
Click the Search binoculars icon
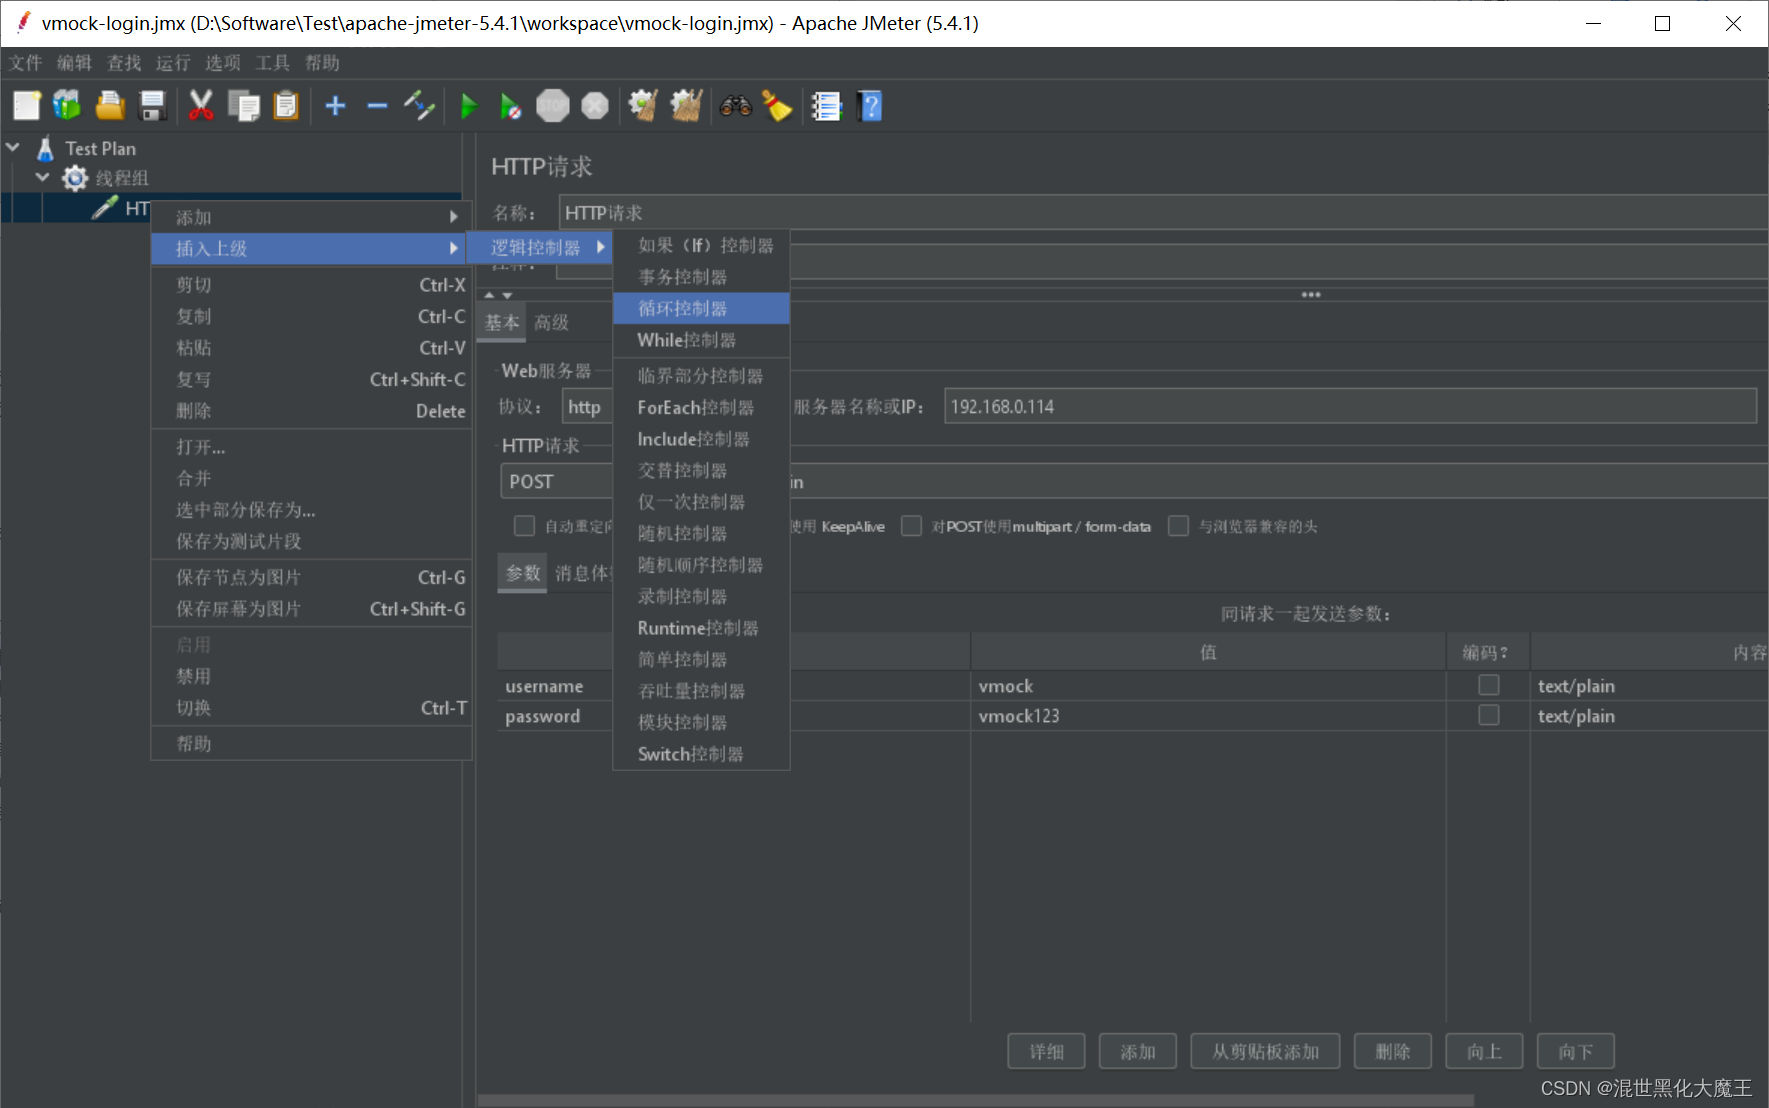click(736, 106)
